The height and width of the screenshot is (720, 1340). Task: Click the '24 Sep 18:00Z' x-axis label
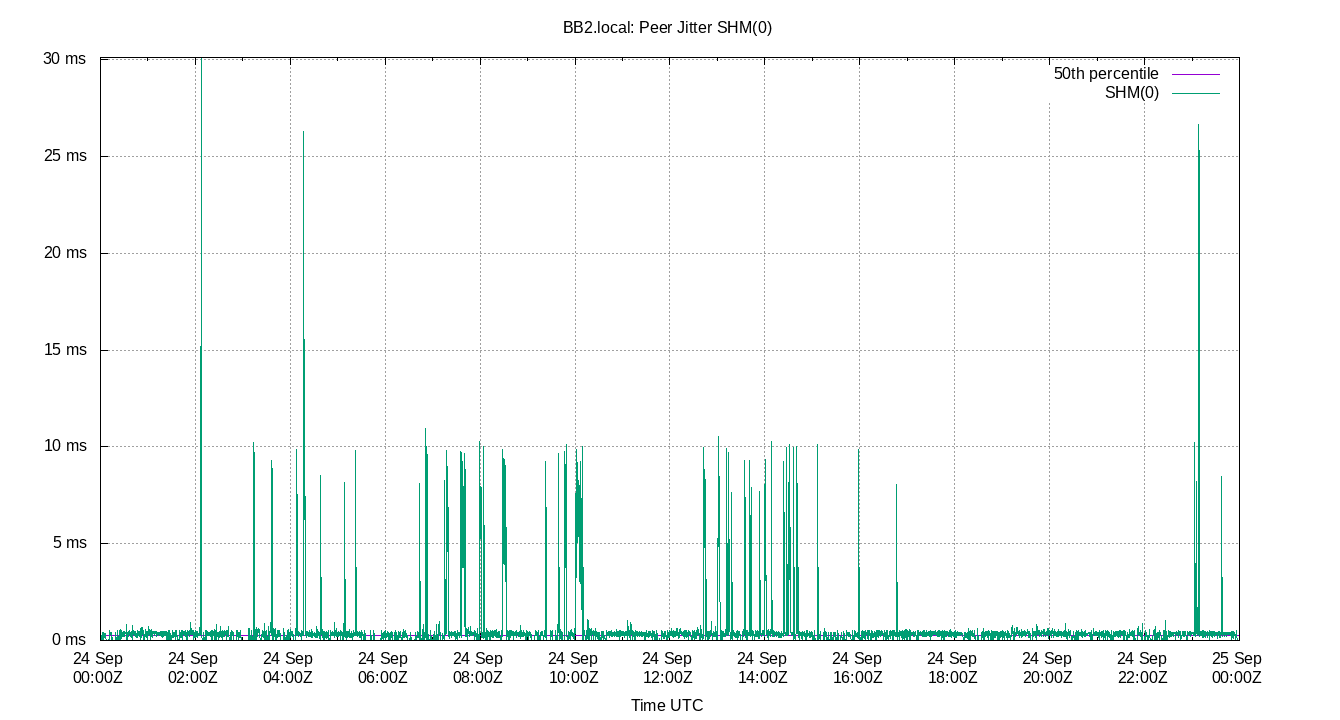click(x=952, y=668)
